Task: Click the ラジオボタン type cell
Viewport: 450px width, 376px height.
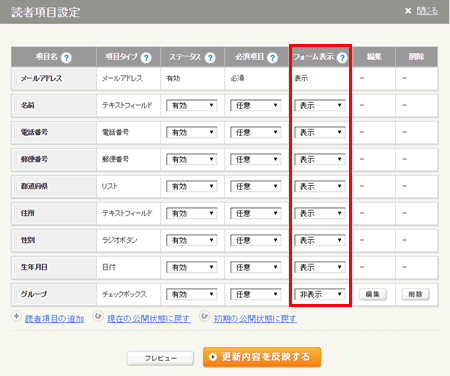Action: (x=128, y=241)
